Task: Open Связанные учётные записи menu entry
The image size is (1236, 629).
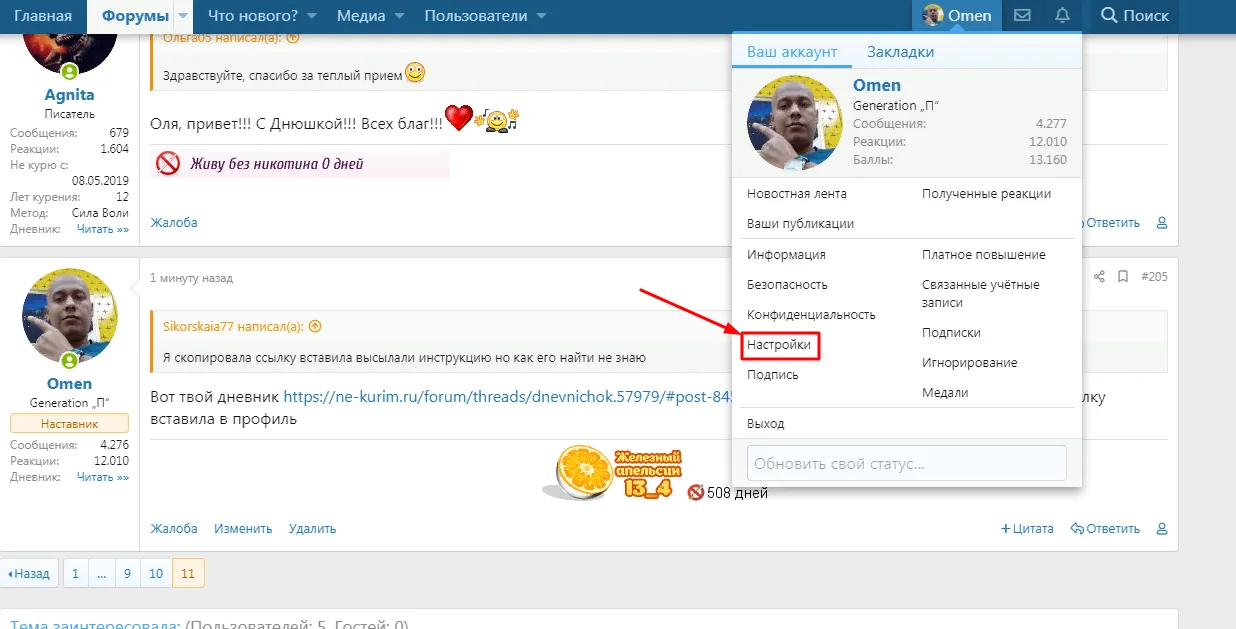Action: click(981, 294)
